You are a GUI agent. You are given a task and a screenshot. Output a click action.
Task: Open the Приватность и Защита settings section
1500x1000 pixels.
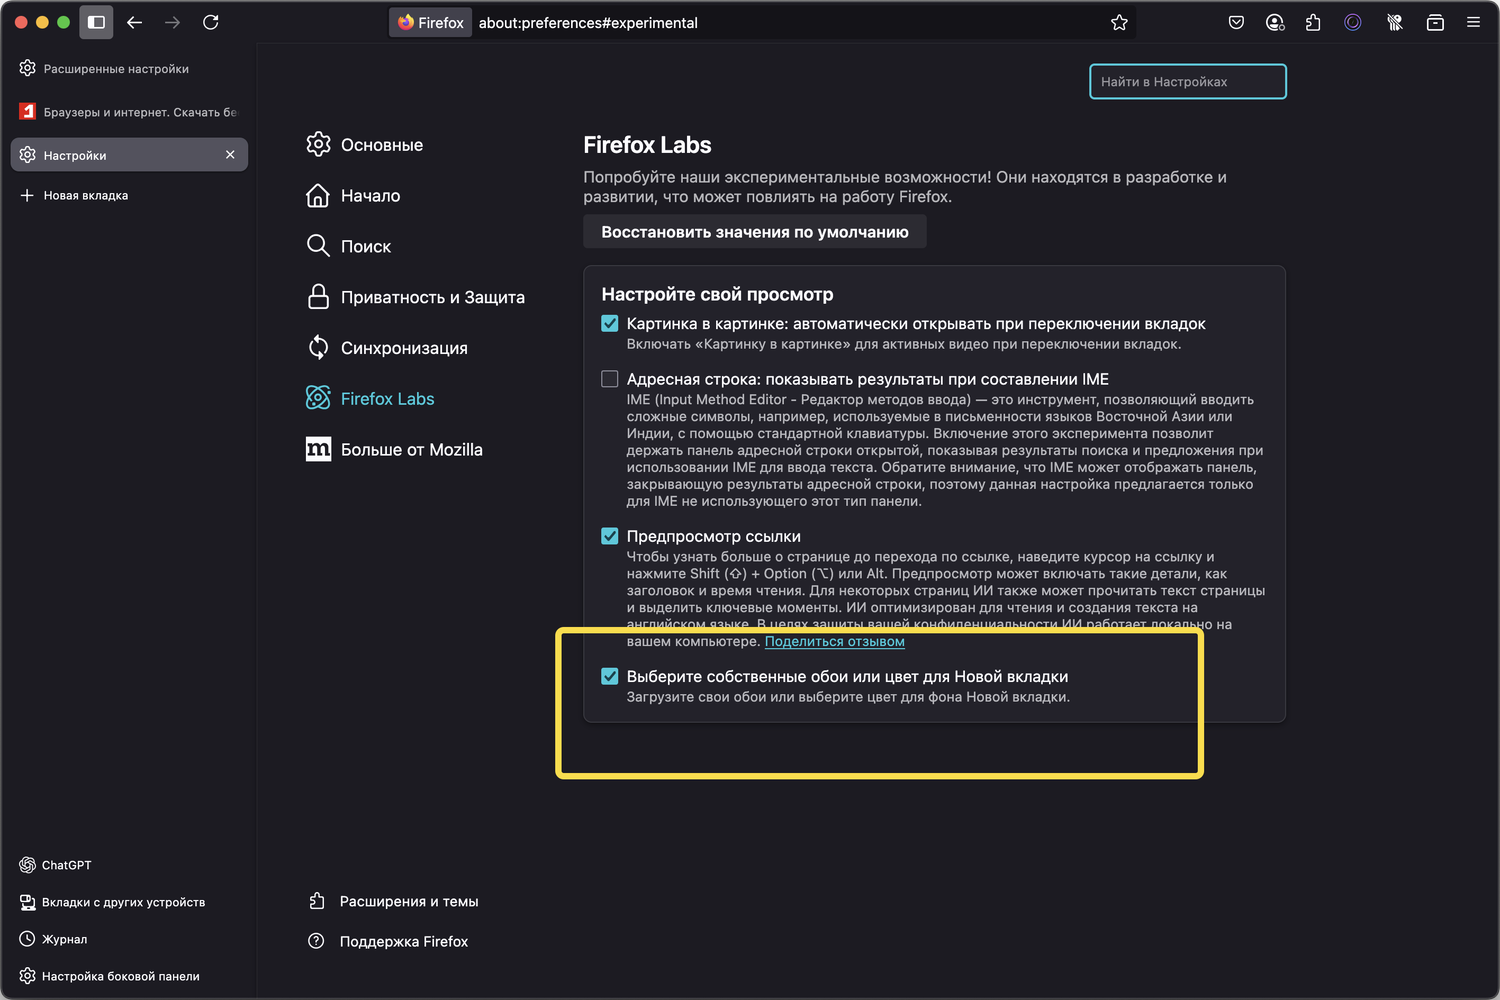(432, 297)
